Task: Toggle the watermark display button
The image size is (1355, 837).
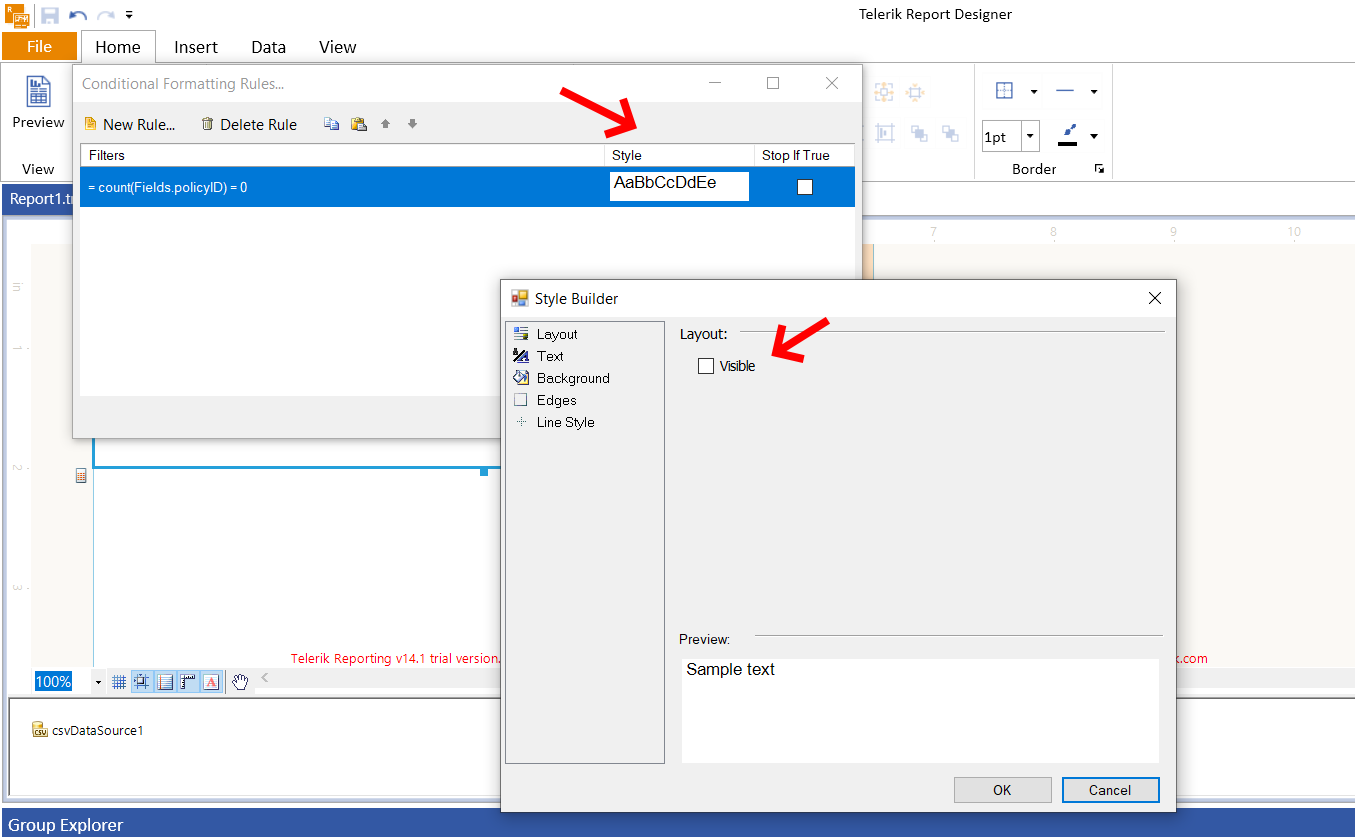Action: tap(211, 682)
